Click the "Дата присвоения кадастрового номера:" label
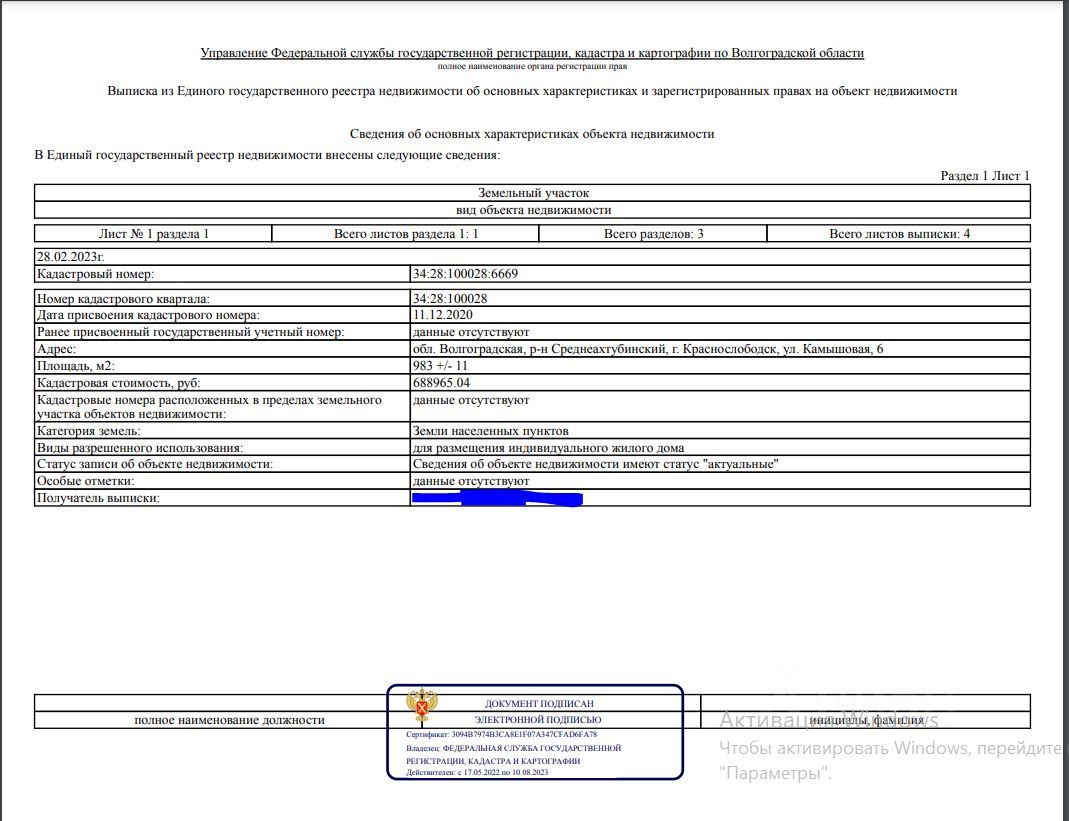The height and width of the screenshot is (821, 1069). pyautogui.click(x=148, y=315)
